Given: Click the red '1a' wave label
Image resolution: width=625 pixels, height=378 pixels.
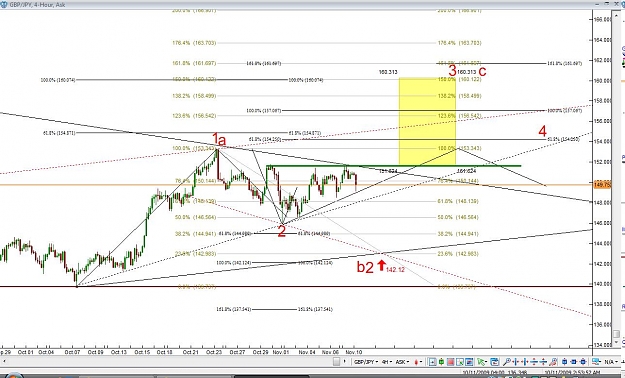Looking at the screenshot, I should [219, 140].
